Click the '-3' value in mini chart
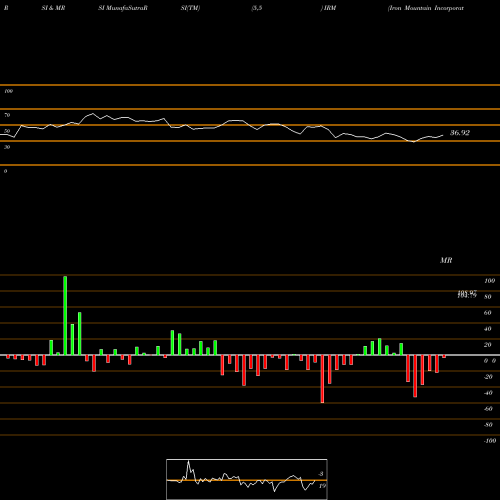The height and width of the screenshot is (500, 500). [x=321, y=474]
